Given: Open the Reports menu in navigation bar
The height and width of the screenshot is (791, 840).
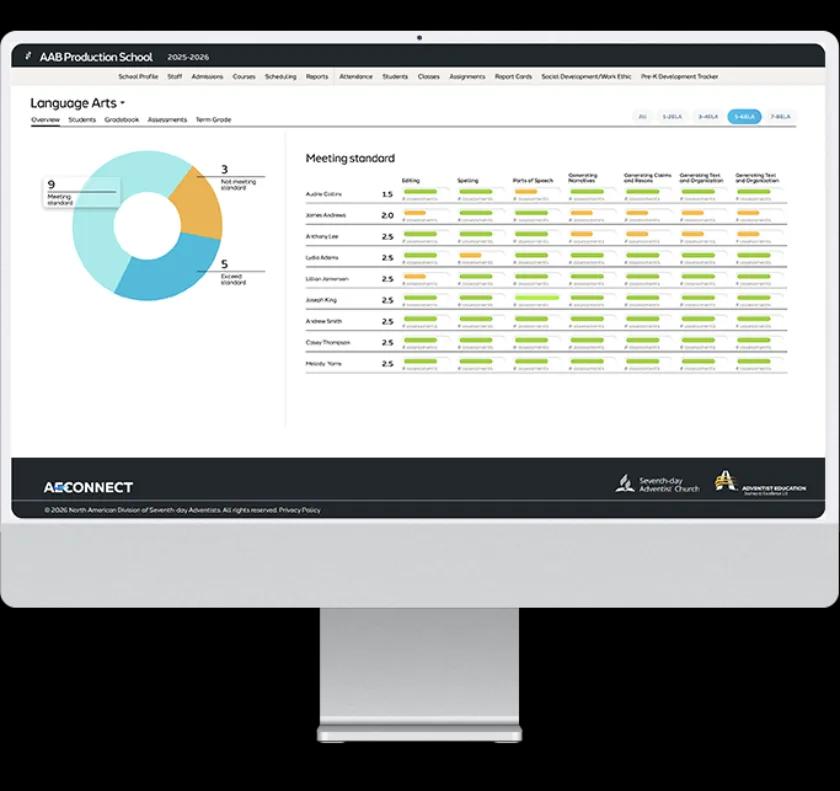Looking at the screenshot, I should click(x=317, y=77).
